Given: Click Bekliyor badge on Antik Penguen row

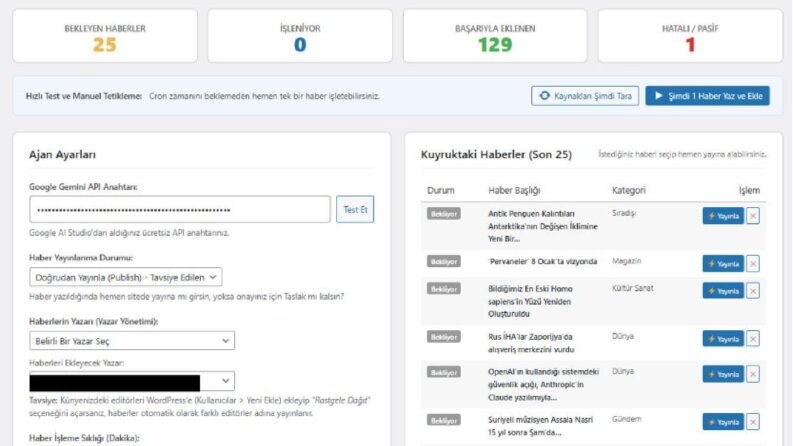Looking at the screenshot, I should [x=444, y=214].
